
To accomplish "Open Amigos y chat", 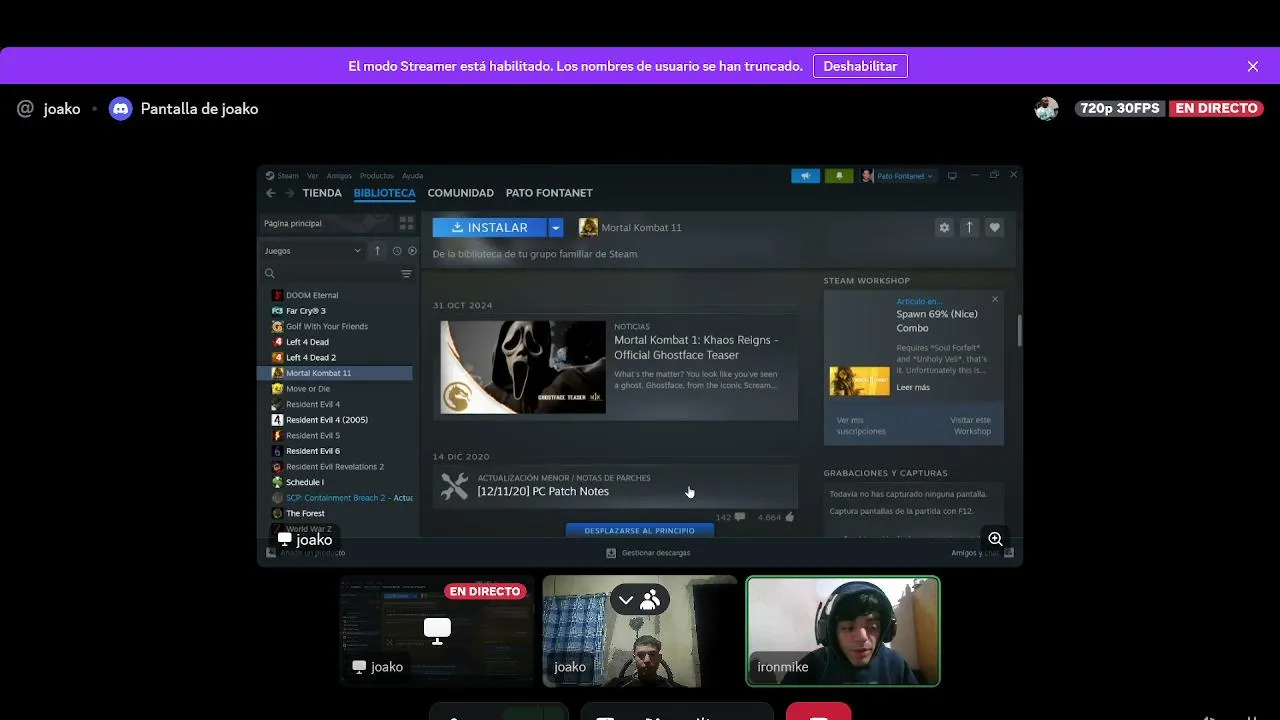I will coord(982,553).
